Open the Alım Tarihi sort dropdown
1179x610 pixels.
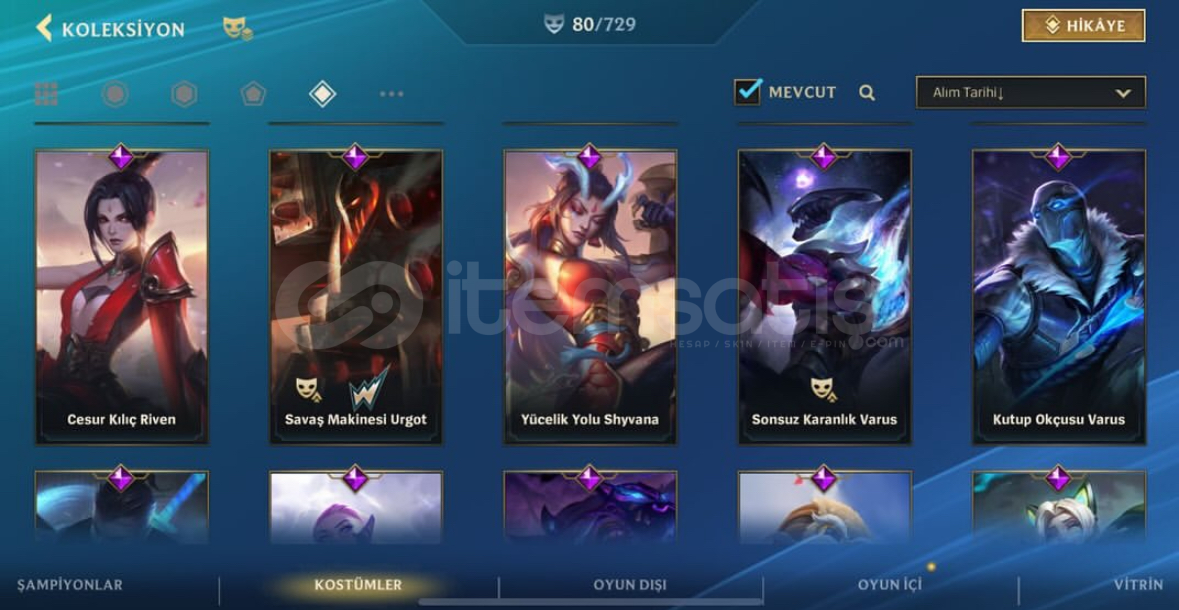(1031, 93)
